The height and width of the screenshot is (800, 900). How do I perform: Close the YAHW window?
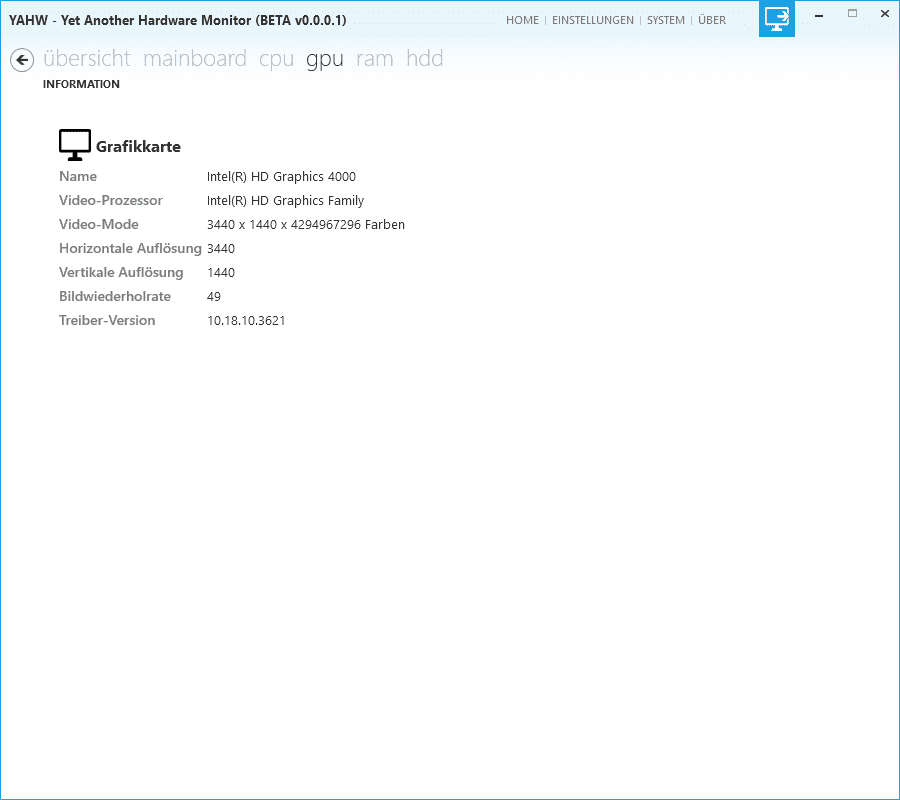coord(885,13)
